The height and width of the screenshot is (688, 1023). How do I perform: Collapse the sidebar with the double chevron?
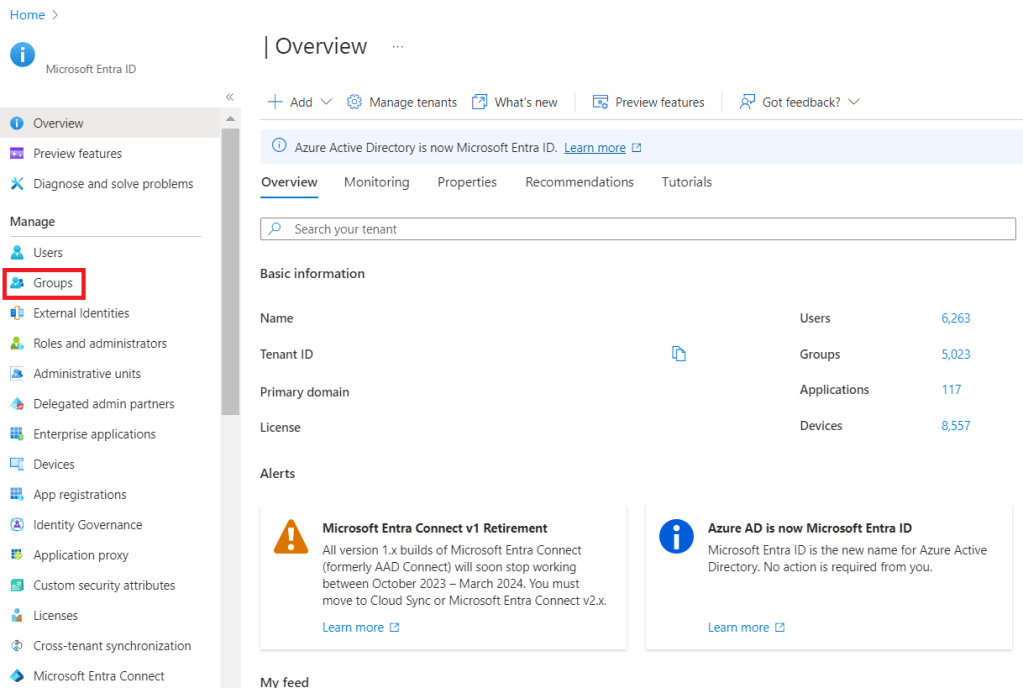(x=229, y=97)
